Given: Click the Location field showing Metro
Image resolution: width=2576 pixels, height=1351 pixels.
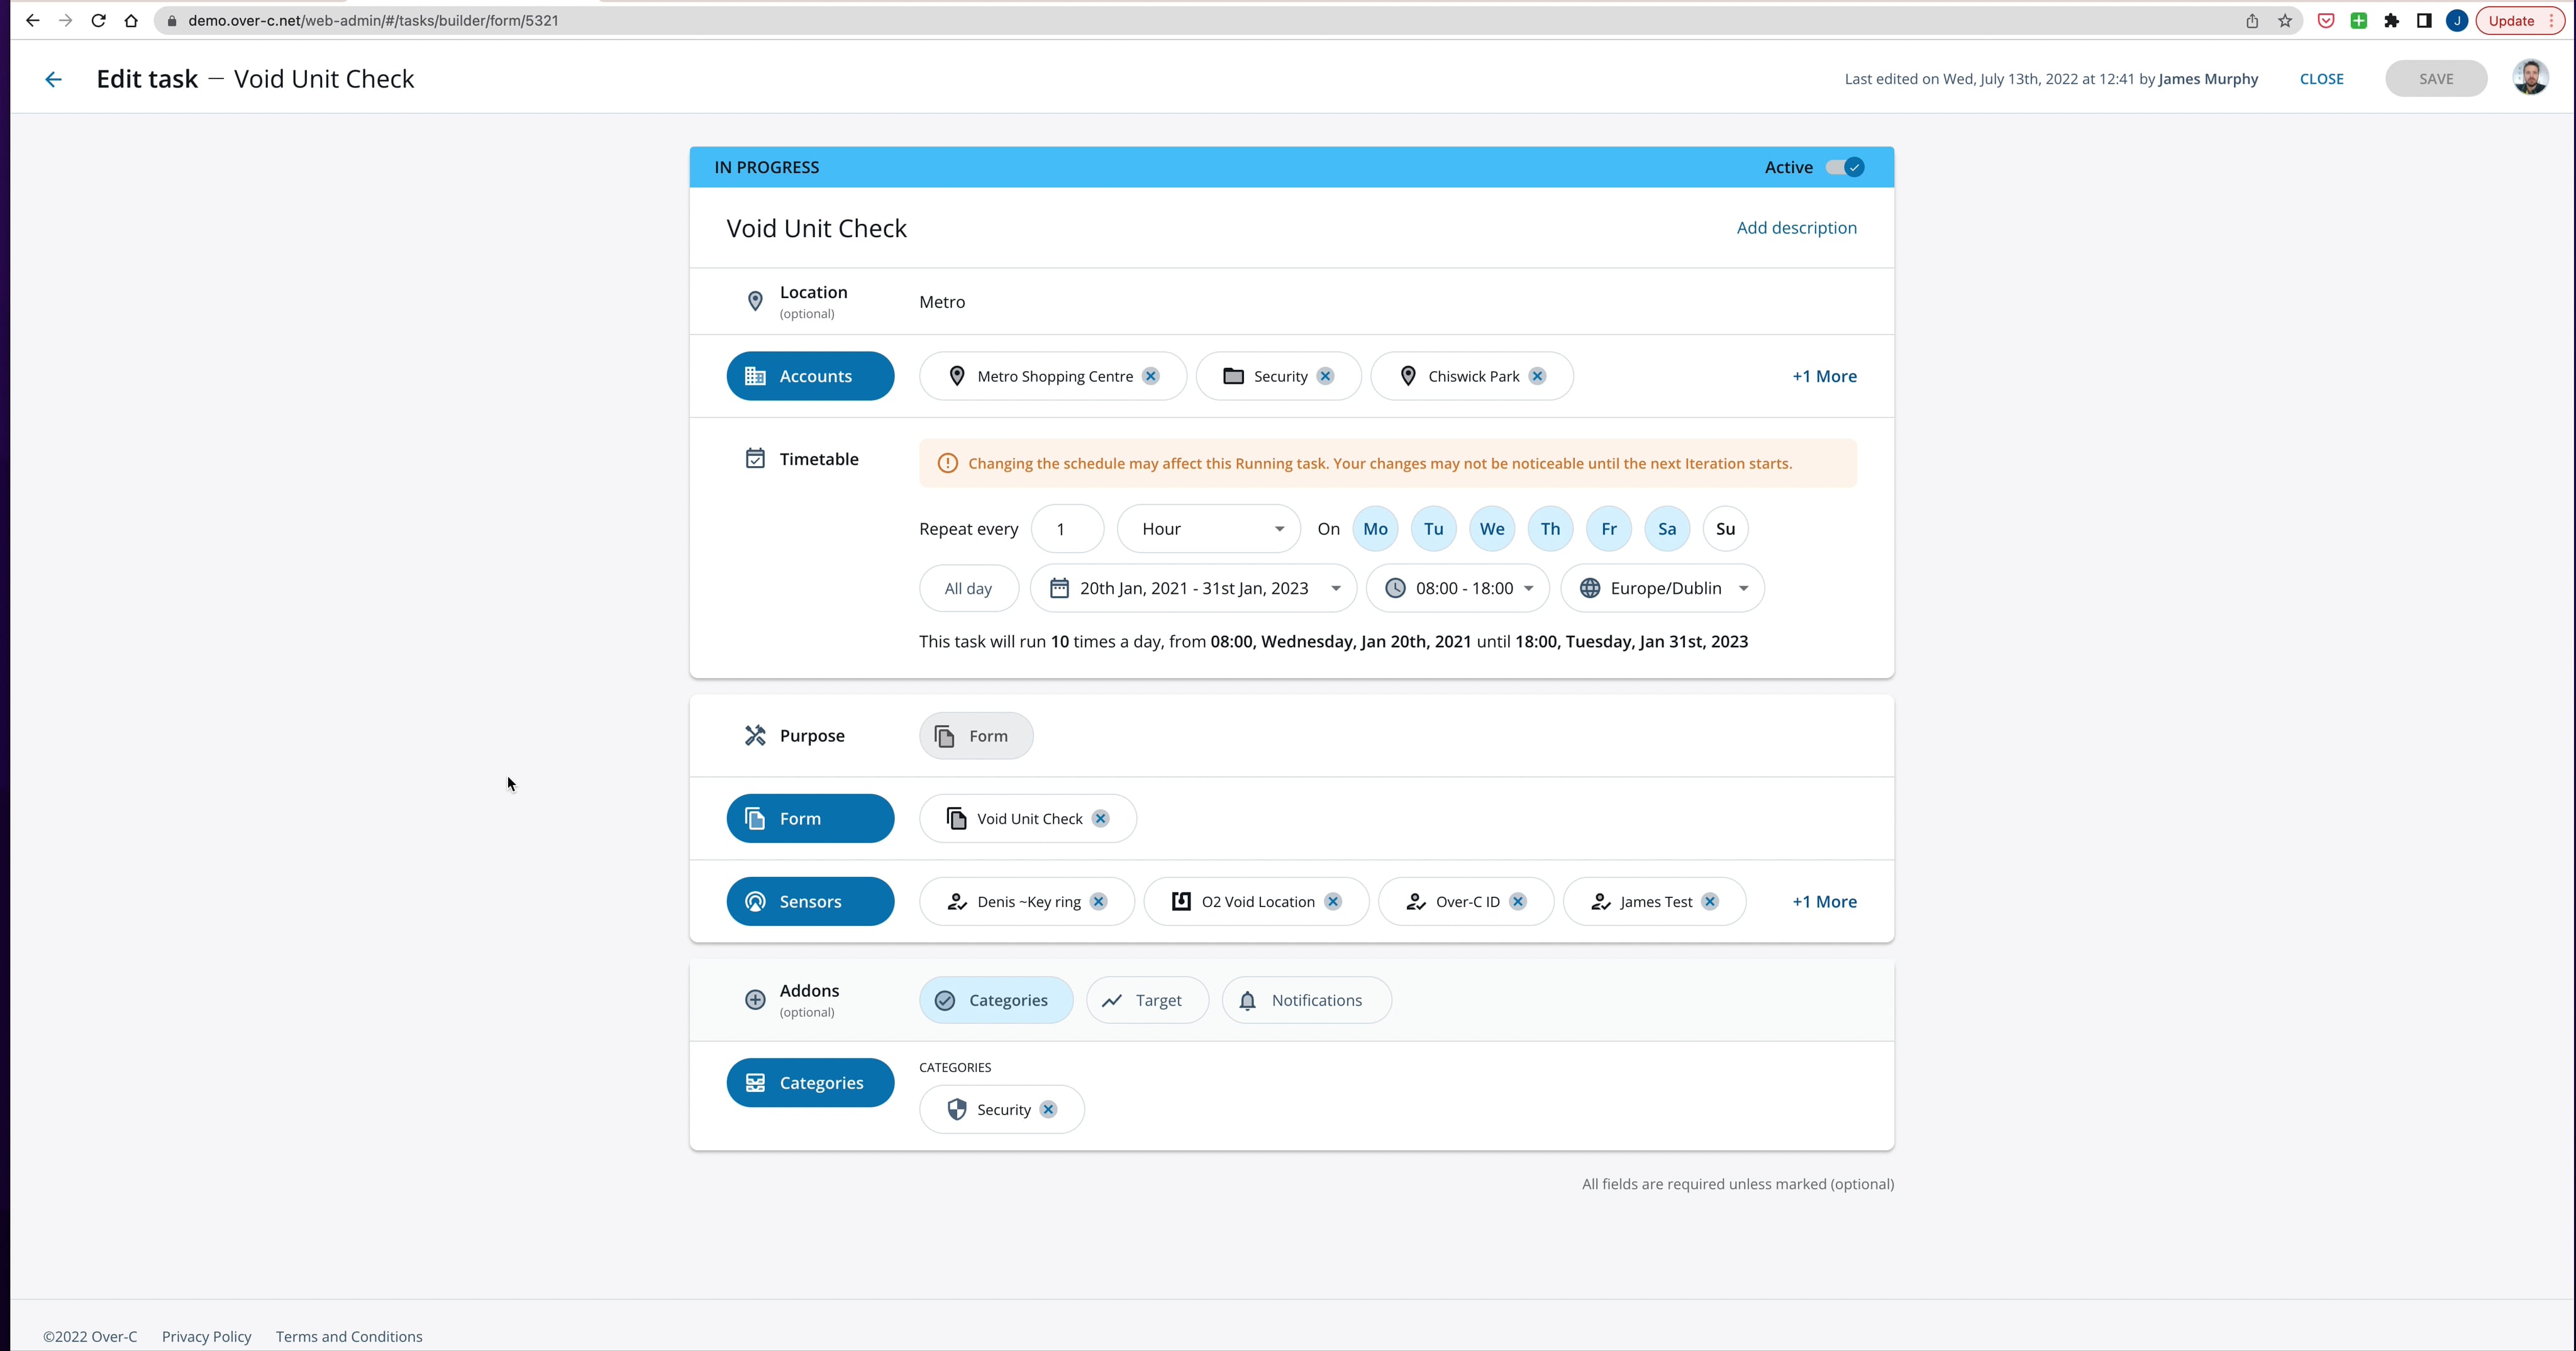Looking at the screenshot, I should [1387, 301].
